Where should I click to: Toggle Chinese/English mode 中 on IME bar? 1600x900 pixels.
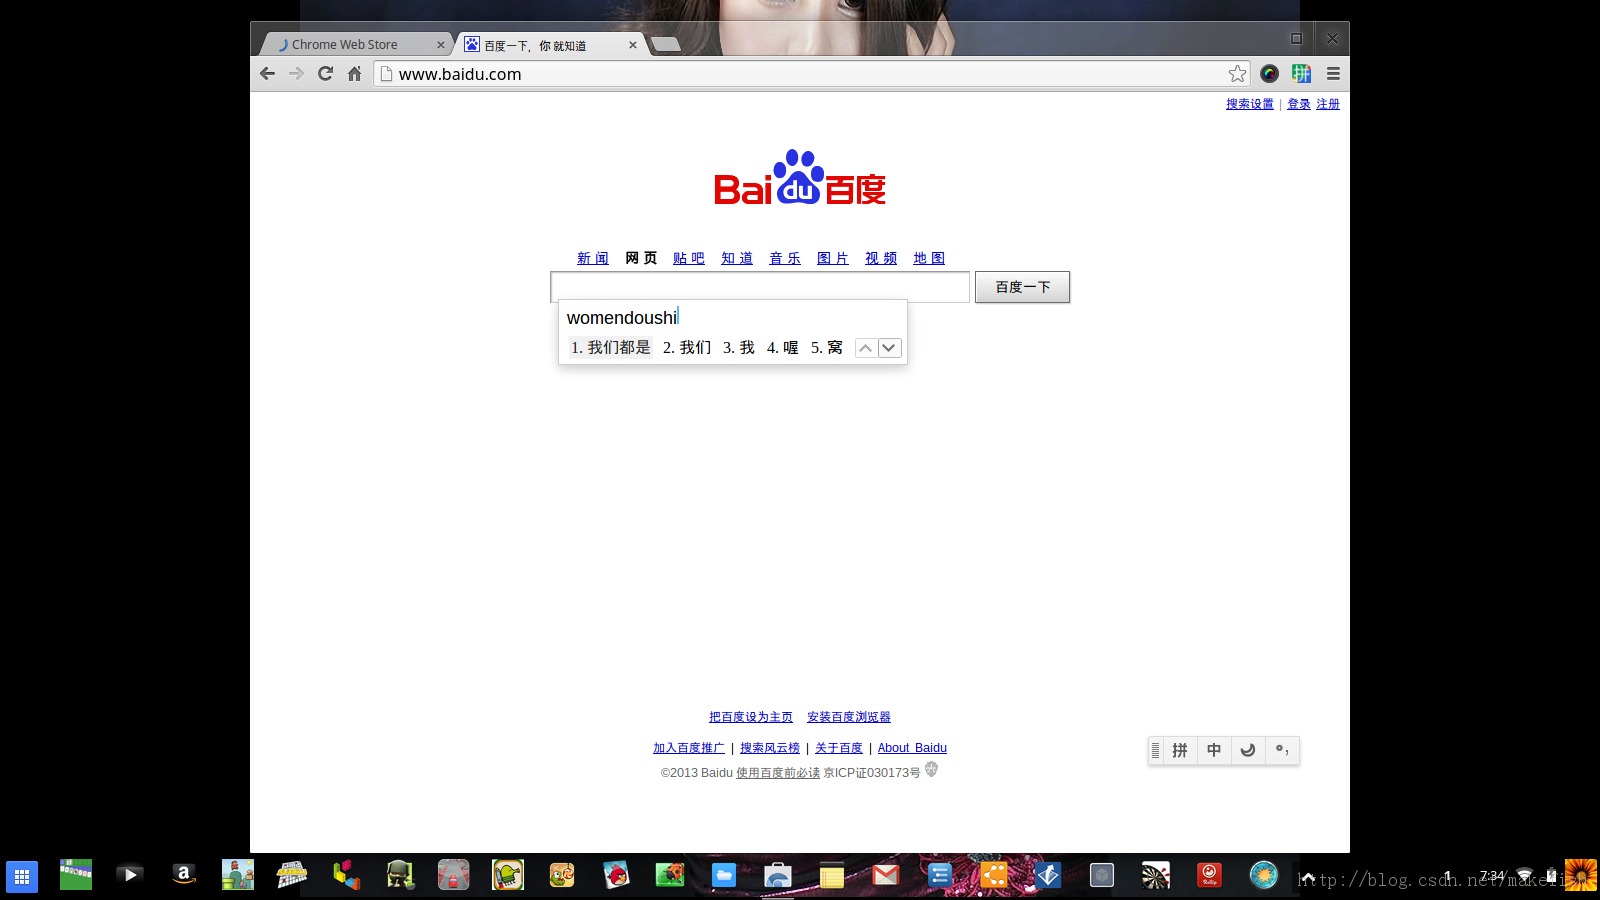click(x=1214, y=750)
